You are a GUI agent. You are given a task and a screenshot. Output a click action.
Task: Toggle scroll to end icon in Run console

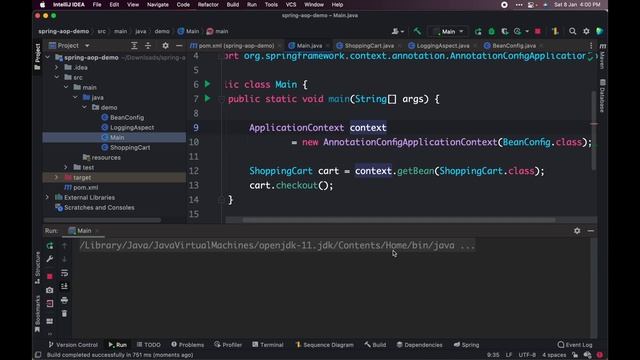coord(64,287)
